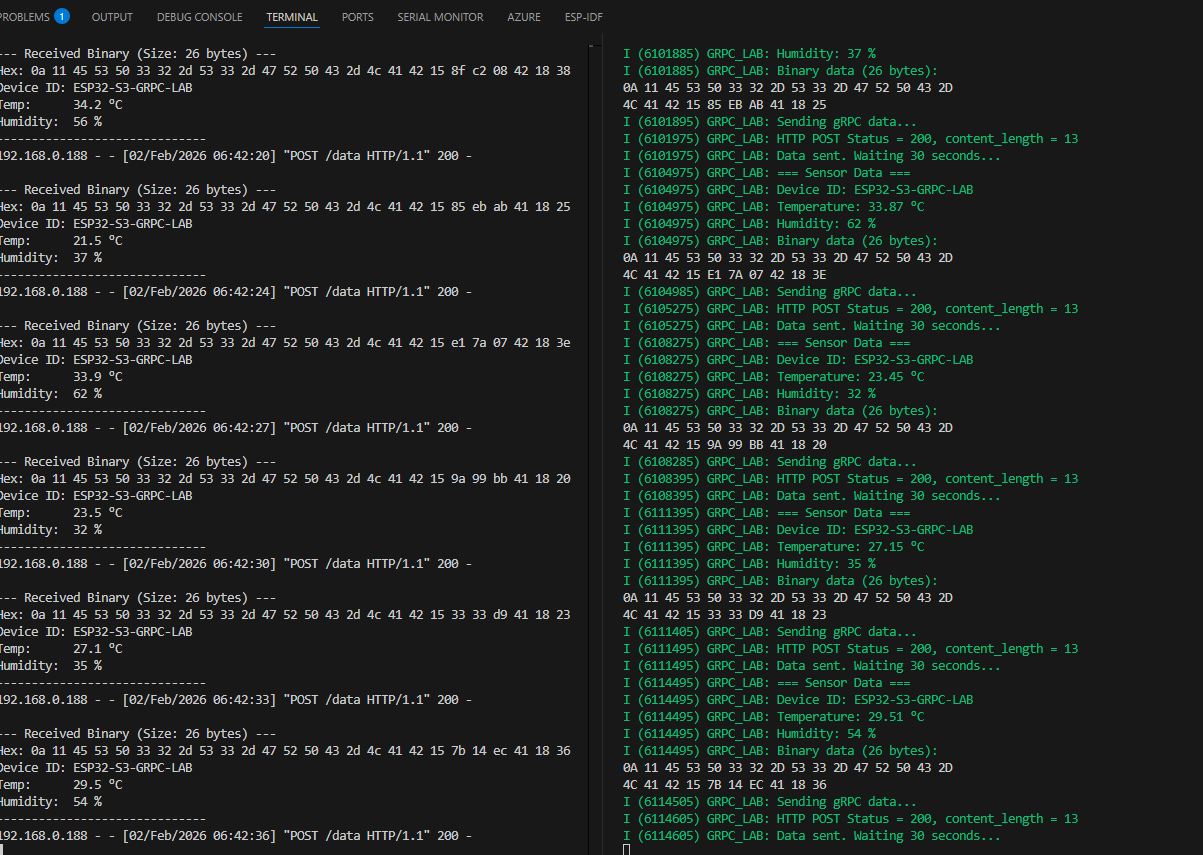Click "Data sent. Waiting" log at 6108395

(811, 496)
